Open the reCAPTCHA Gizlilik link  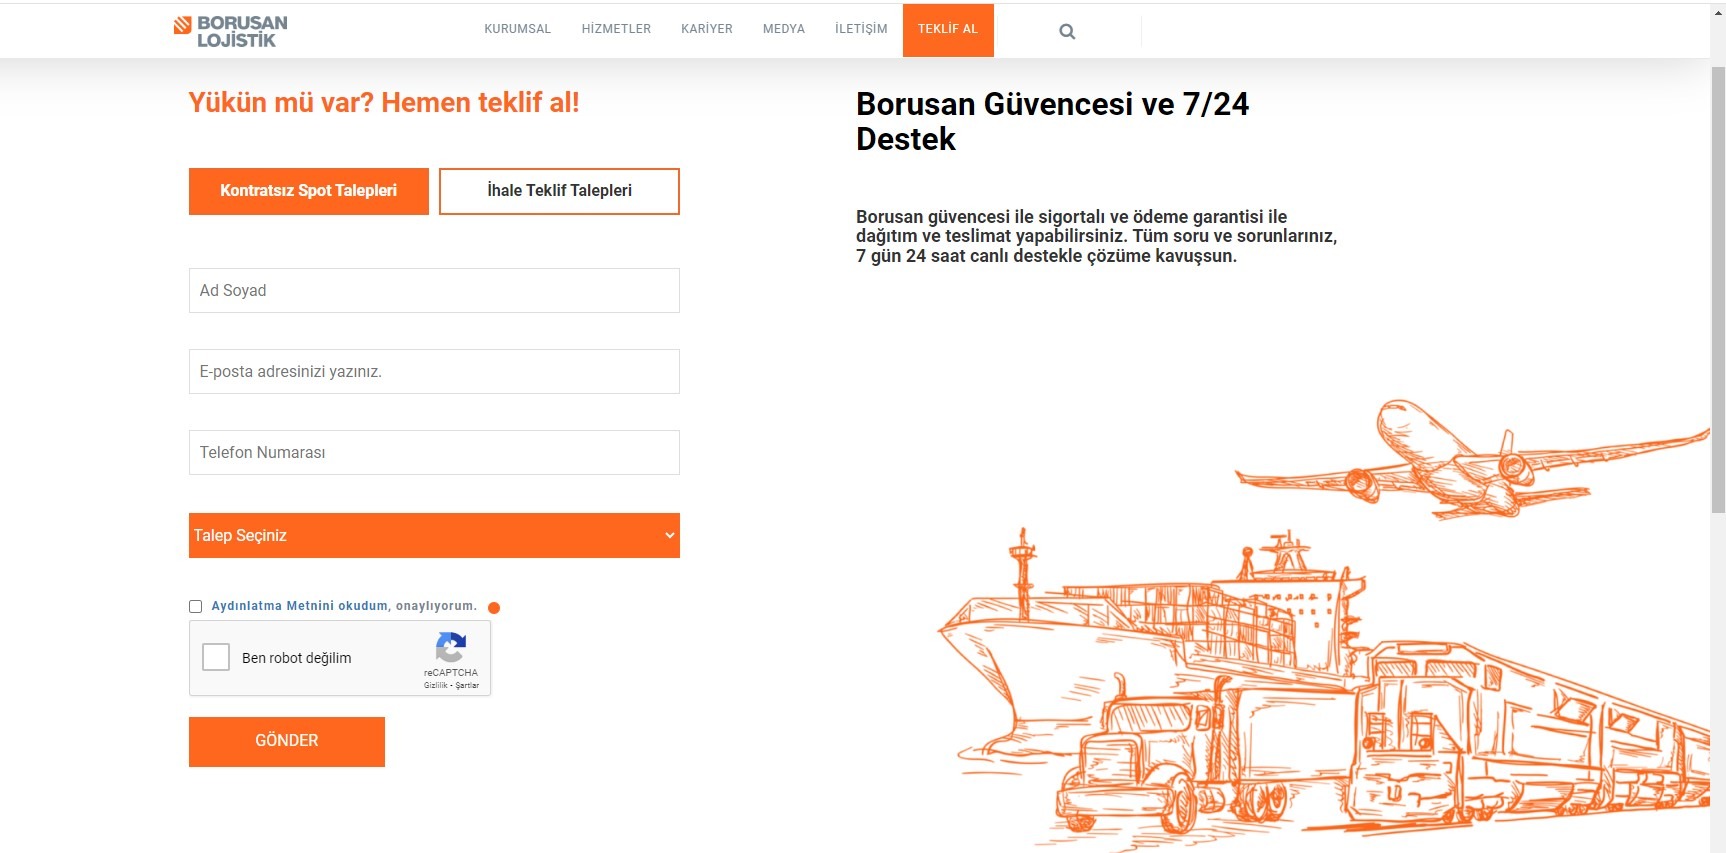click(x=436, y=685)
